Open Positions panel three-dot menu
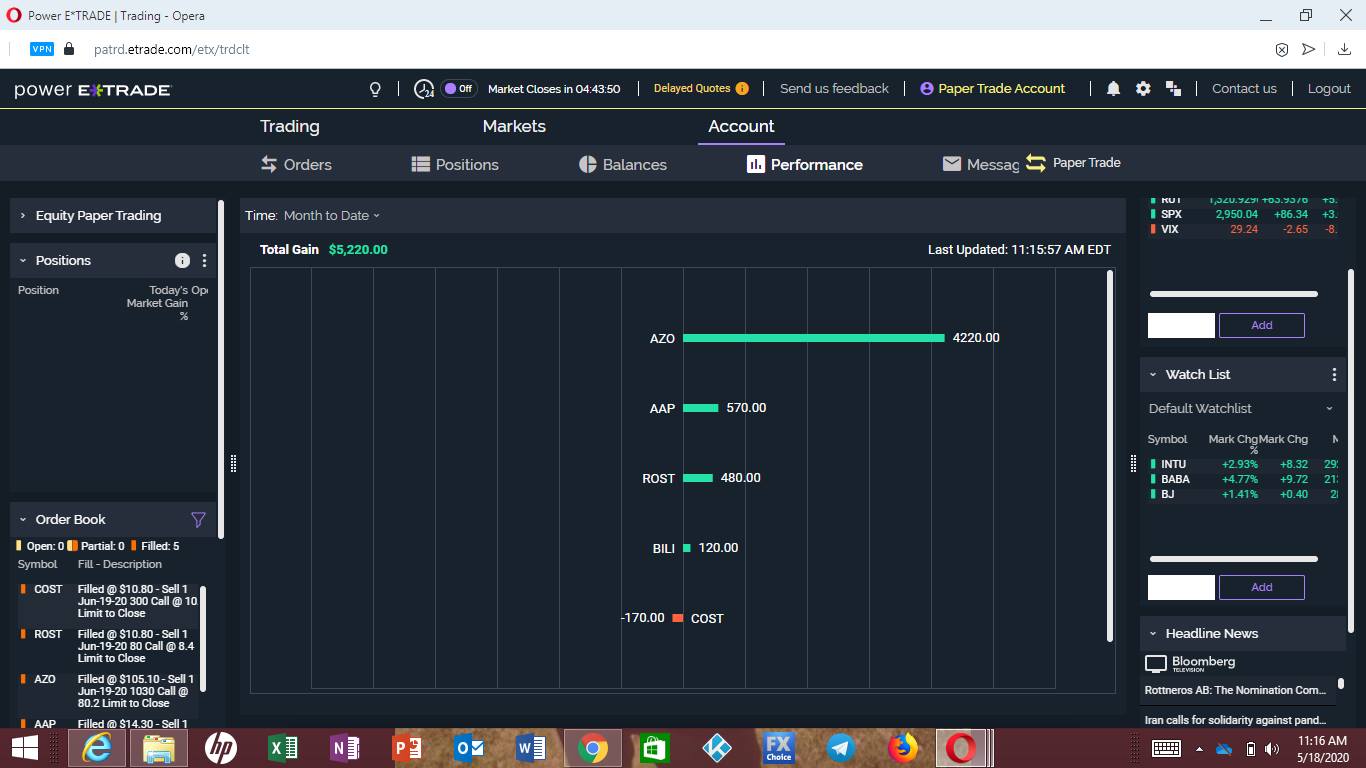This screenshot has width=1366, height=768. (204, 260)
